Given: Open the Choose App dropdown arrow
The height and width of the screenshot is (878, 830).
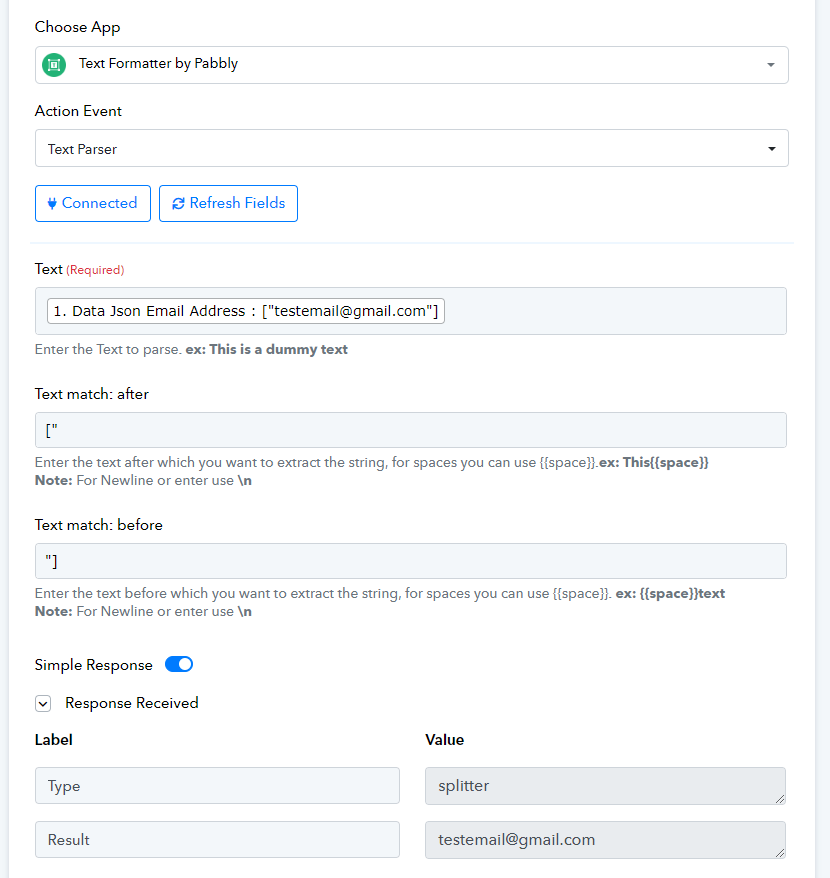Looking at the screenshot, I should tap(771, 65).
